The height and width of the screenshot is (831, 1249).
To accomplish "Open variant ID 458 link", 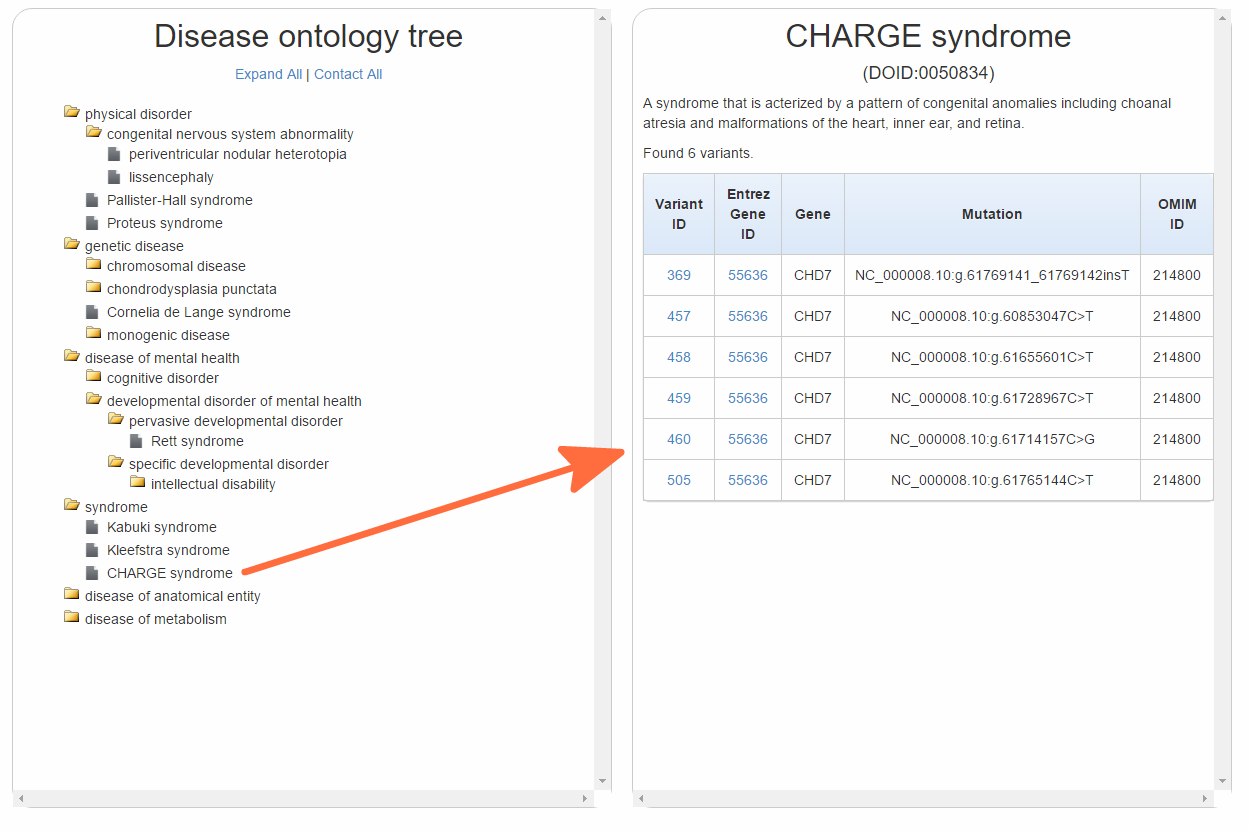I will (x=679, y=357).
